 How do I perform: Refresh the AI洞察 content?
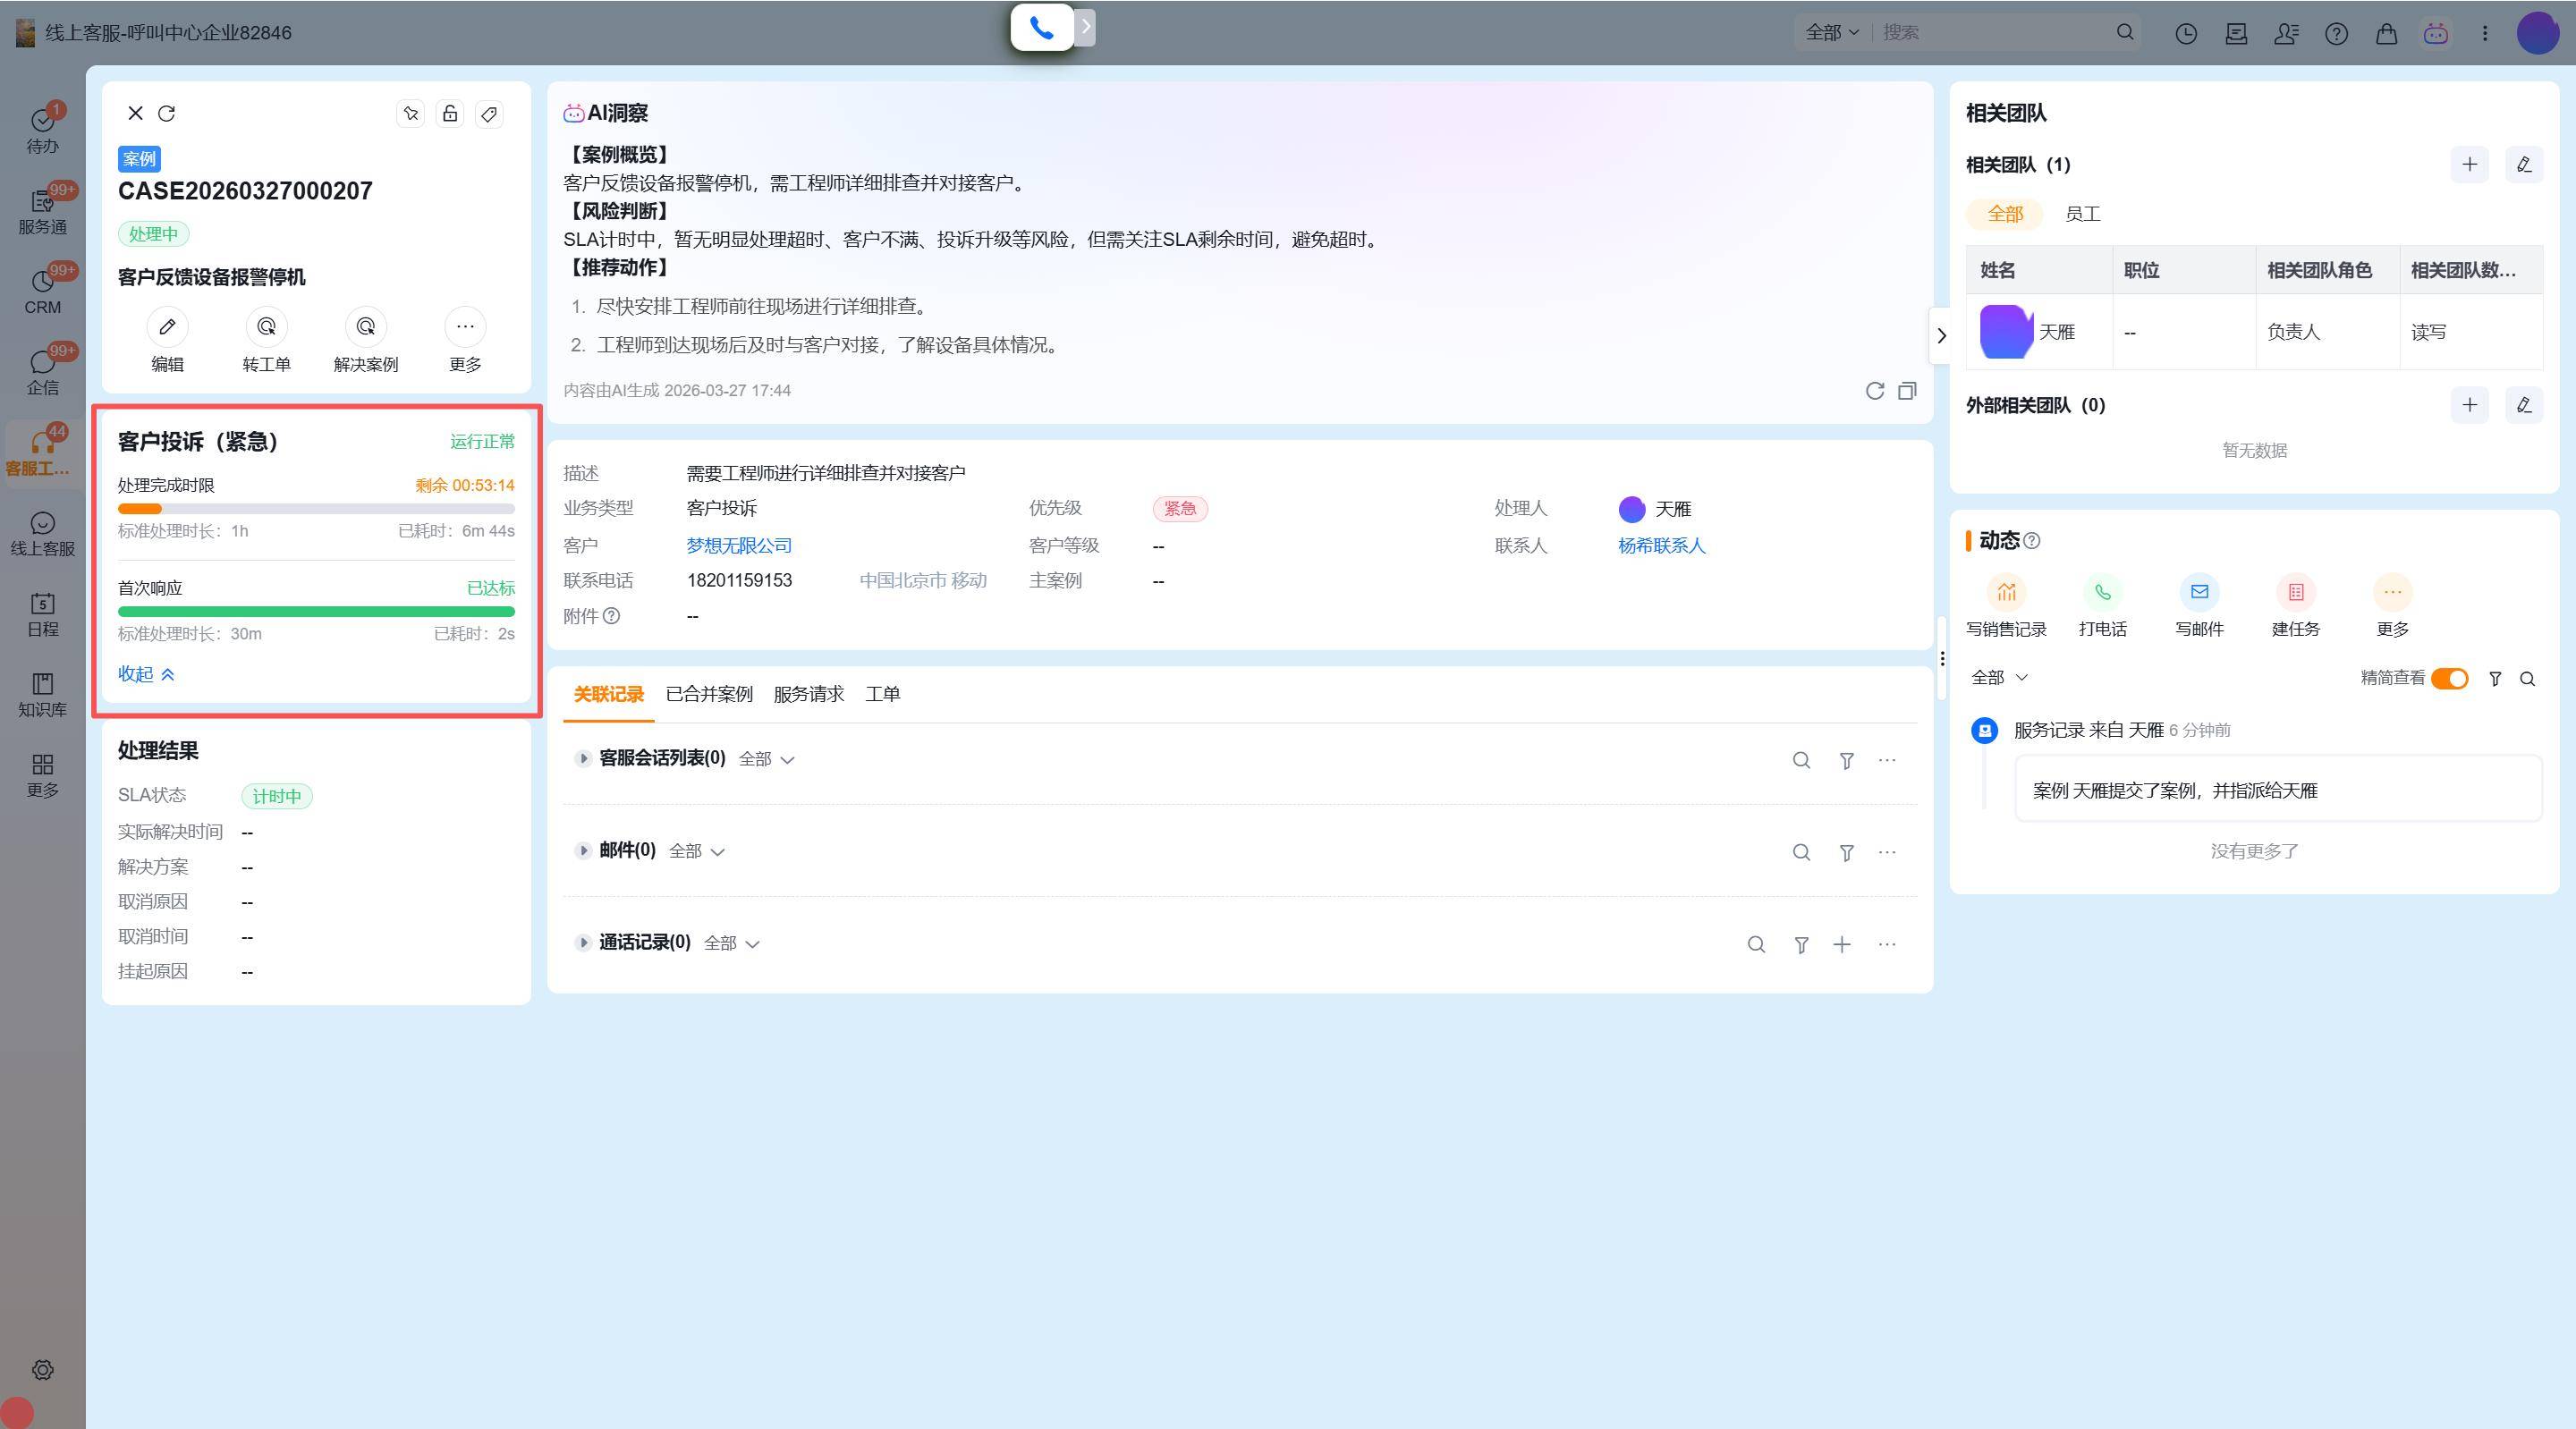pyautogui.click(x=1874, y=391)
